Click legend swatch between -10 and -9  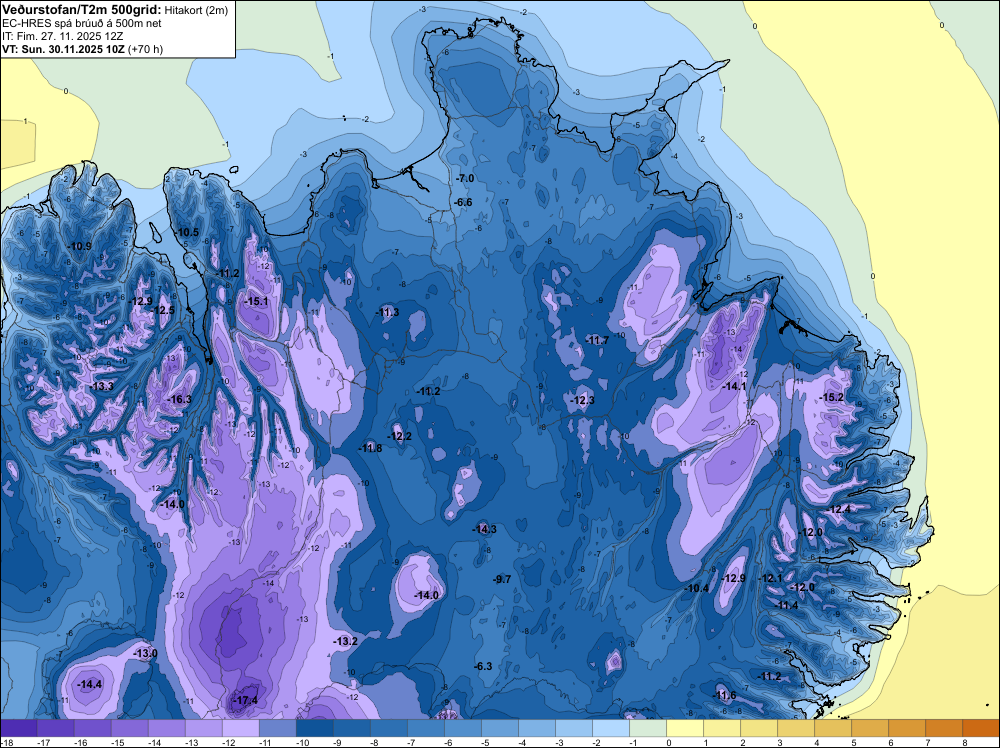(314, 728)
